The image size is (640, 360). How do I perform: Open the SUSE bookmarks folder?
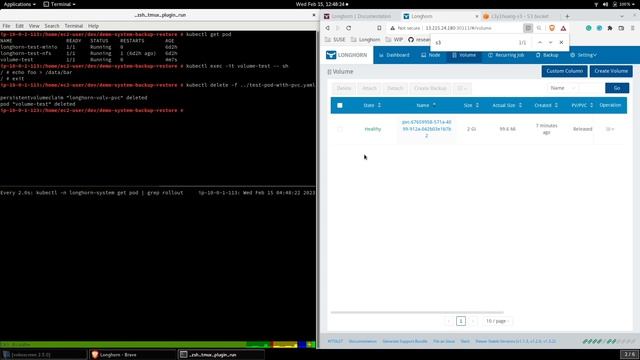click(335, 40)
